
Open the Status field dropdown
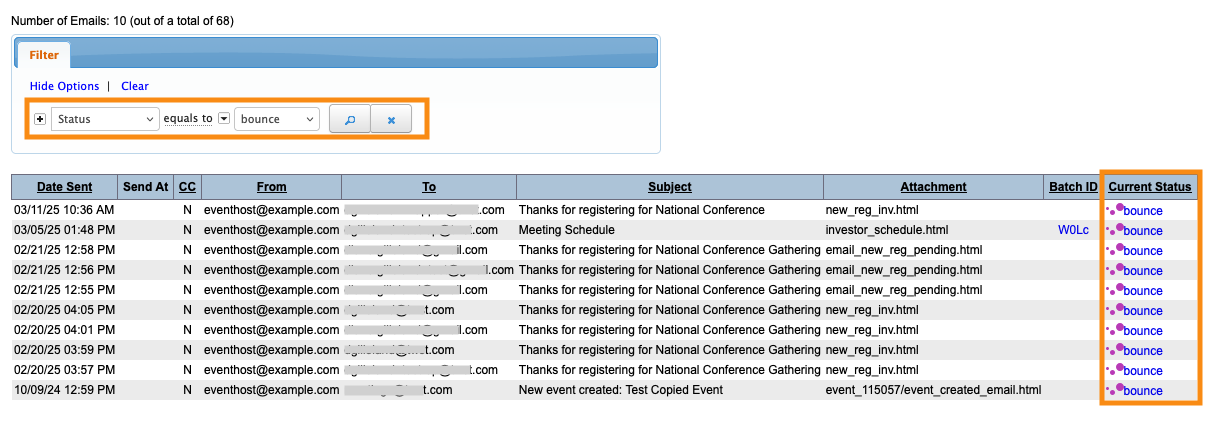click(105, 119)
